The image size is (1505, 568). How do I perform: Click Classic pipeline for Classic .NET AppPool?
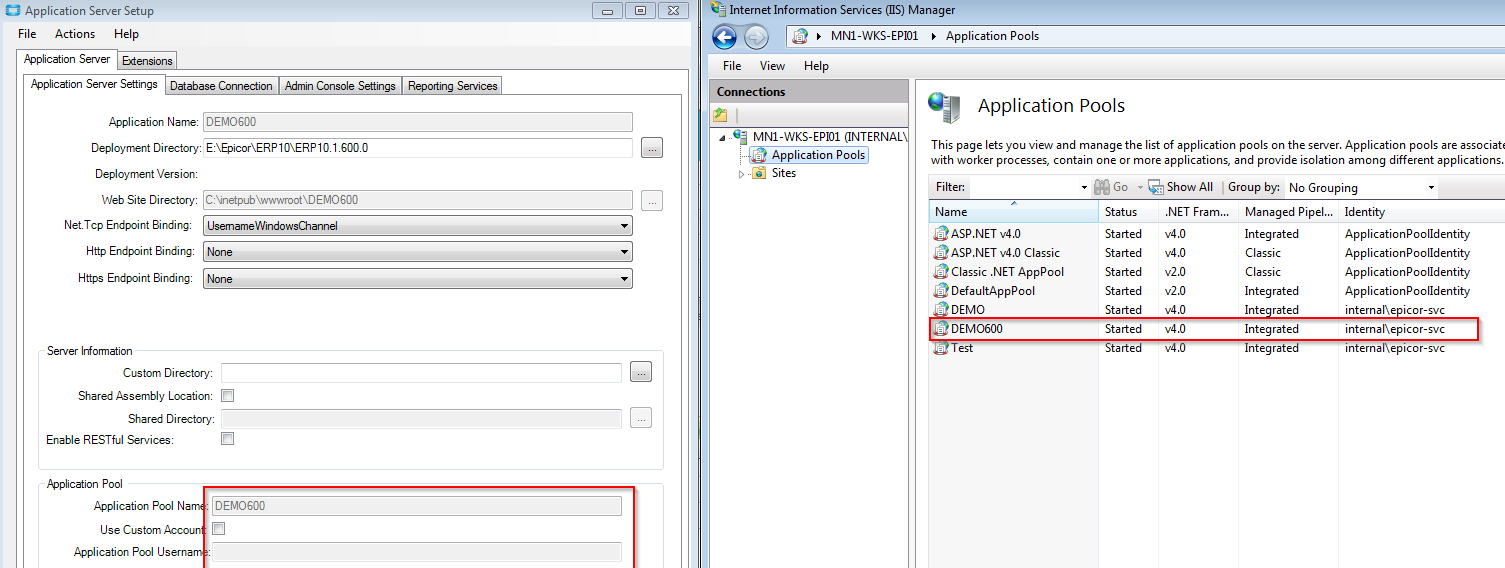(x=1262, y=272)
